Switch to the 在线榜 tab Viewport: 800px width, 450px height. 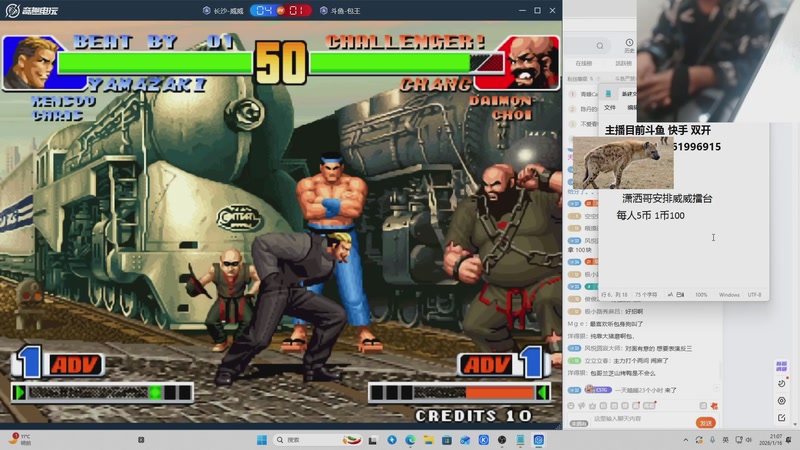584,63
